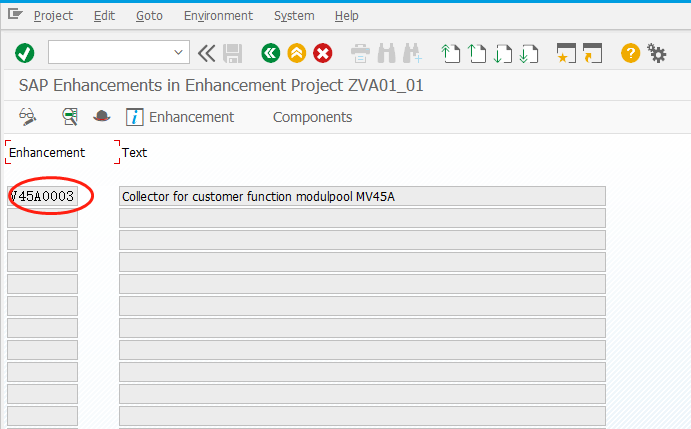Open the Environment menu
Screen dimensions: 691x429
[218, 16]
